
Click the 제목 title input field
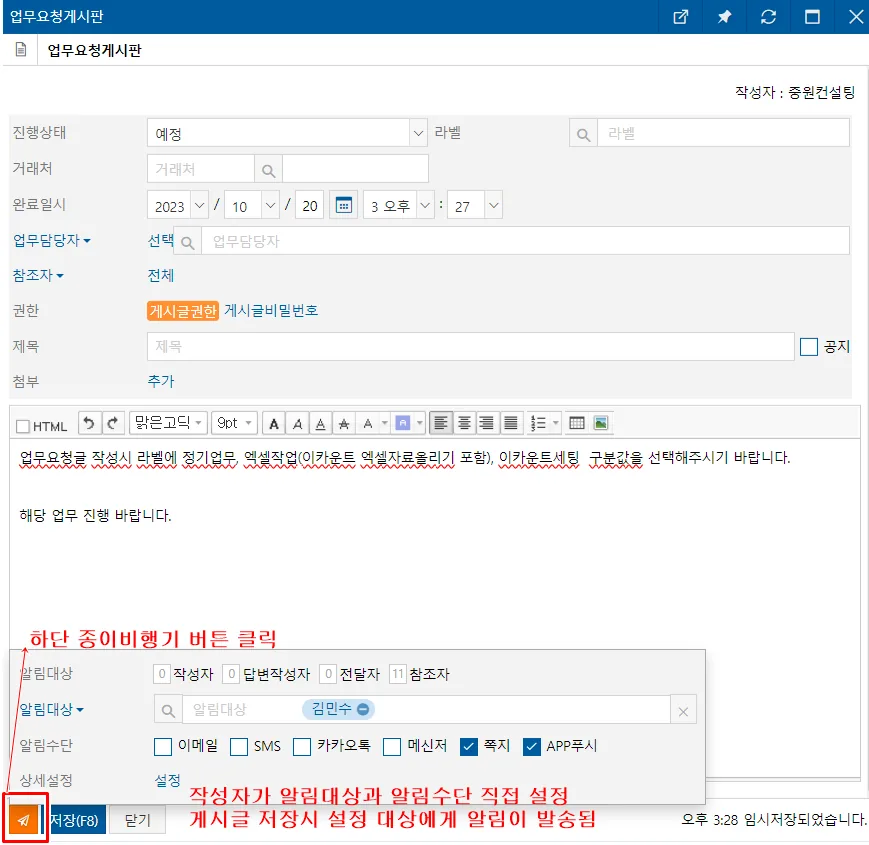(471, 347)
